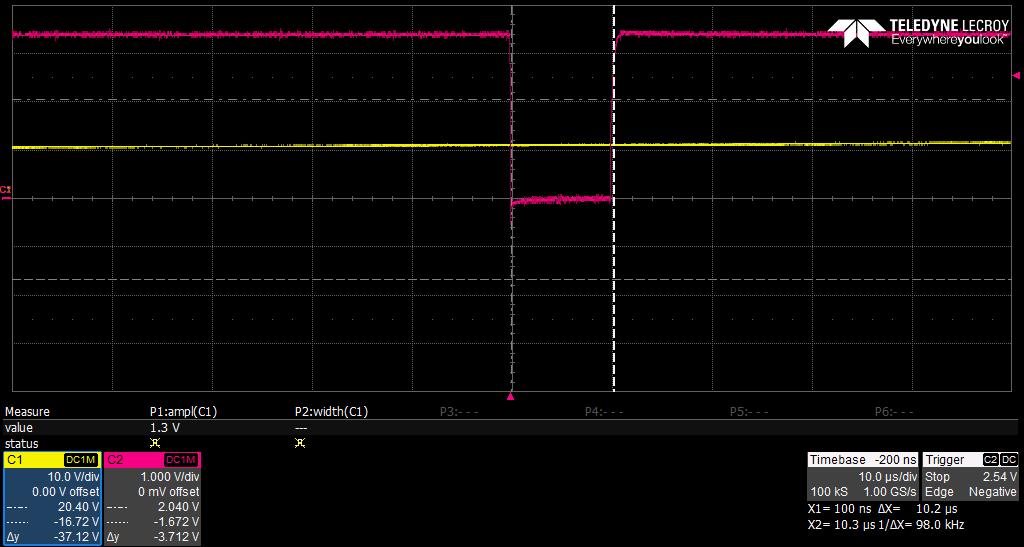The image size is (1024, 547).
Task: Select the pink trigger time marker below the grid
Action: pos(511,396)
